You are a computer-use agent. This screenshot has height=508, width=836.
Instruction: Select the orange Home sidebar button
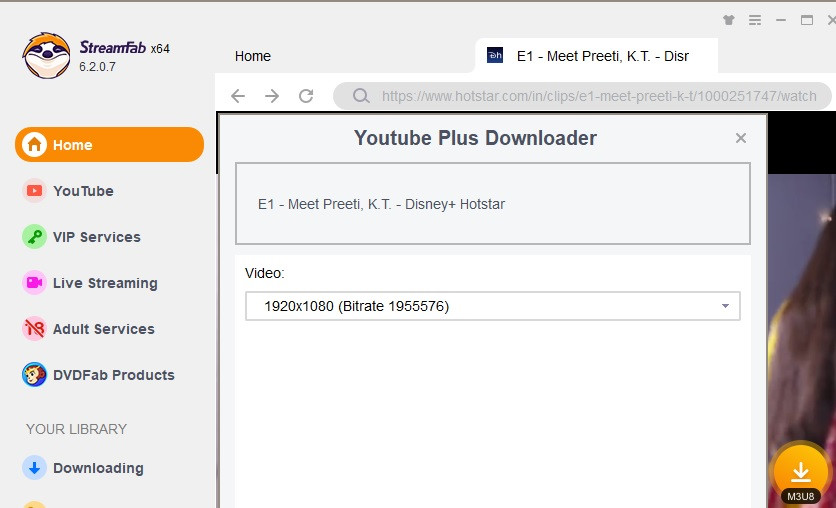point(109,145)
